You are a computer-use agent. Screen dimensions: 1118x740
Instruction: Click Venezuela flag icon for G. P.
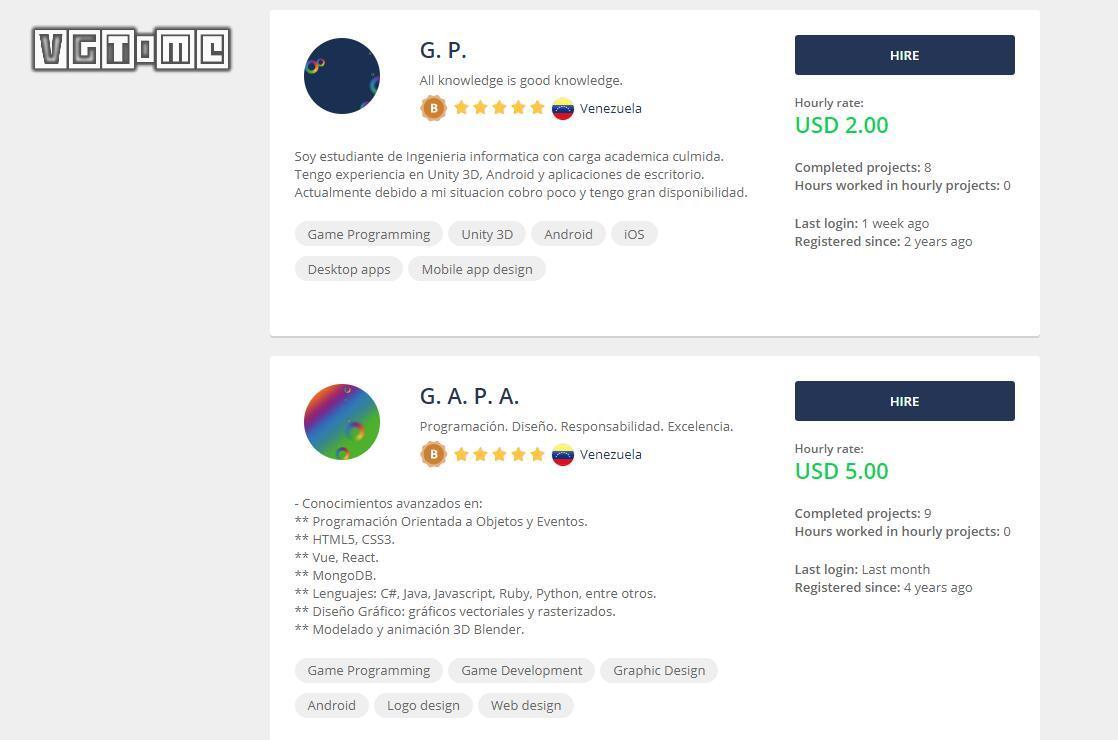[563, 108]
